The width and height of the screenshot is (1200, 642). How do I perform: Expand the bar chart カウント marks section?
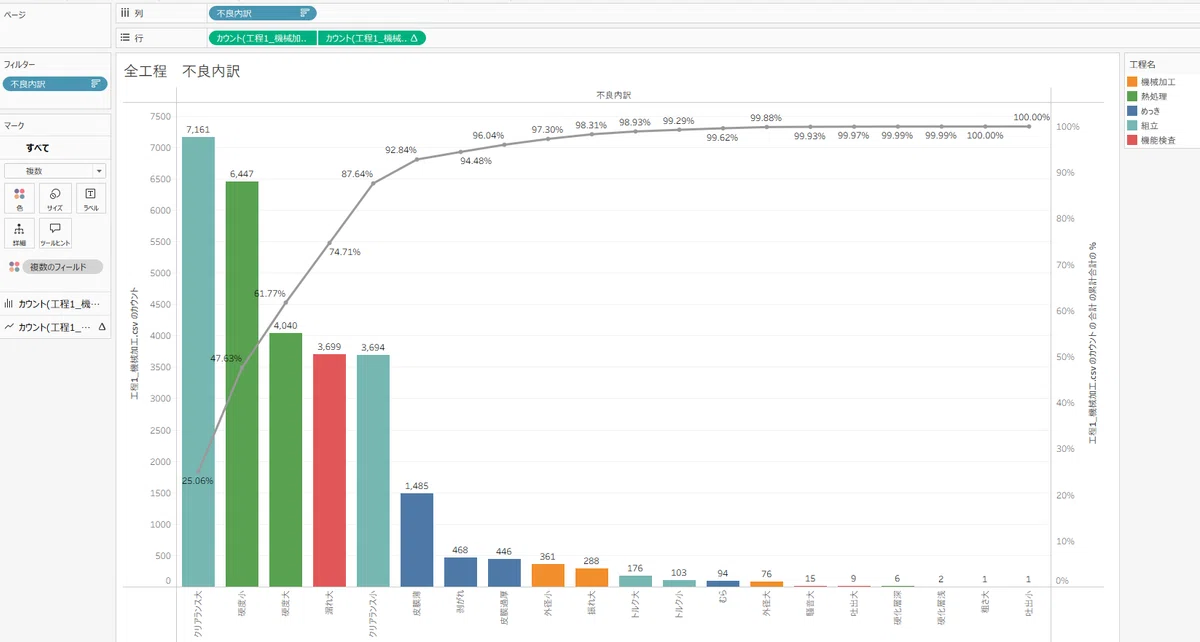pyautogui.click(x=54, y=303)
